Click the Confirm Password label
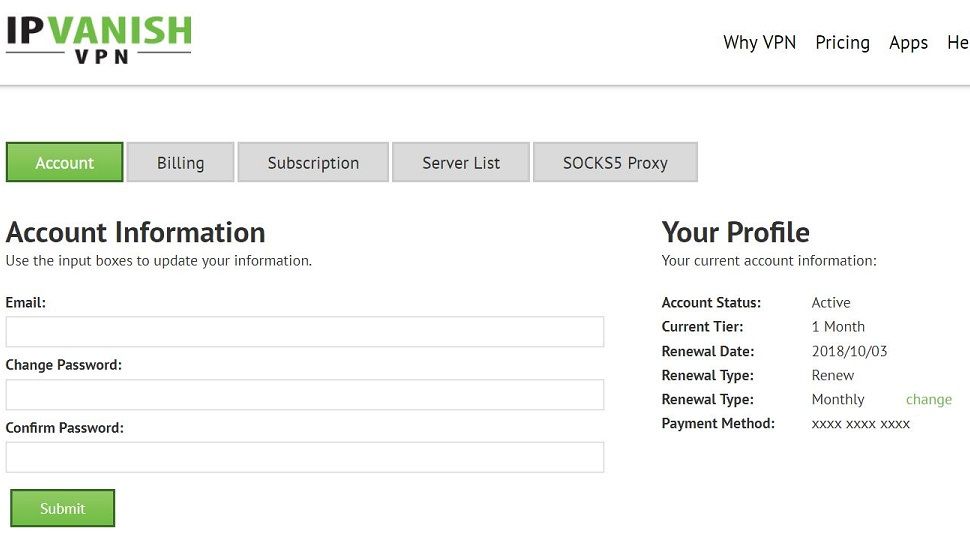This screenshot has height=545, width=970. click(x=65, y=428)
